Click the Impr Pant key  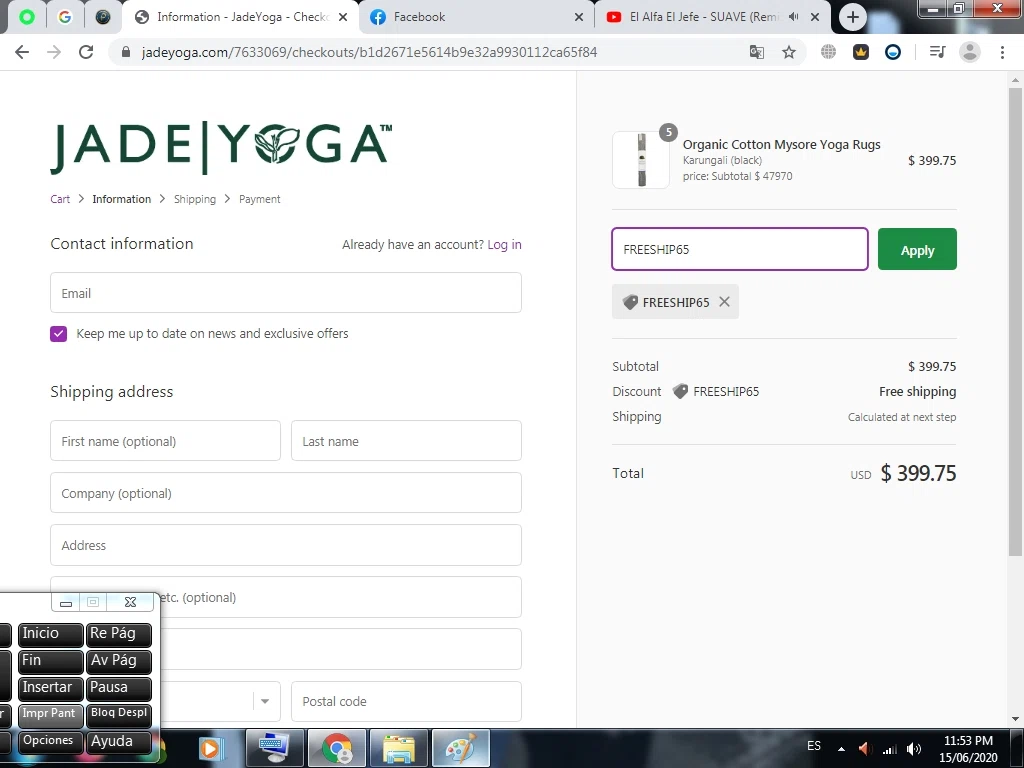coord(51,715)
